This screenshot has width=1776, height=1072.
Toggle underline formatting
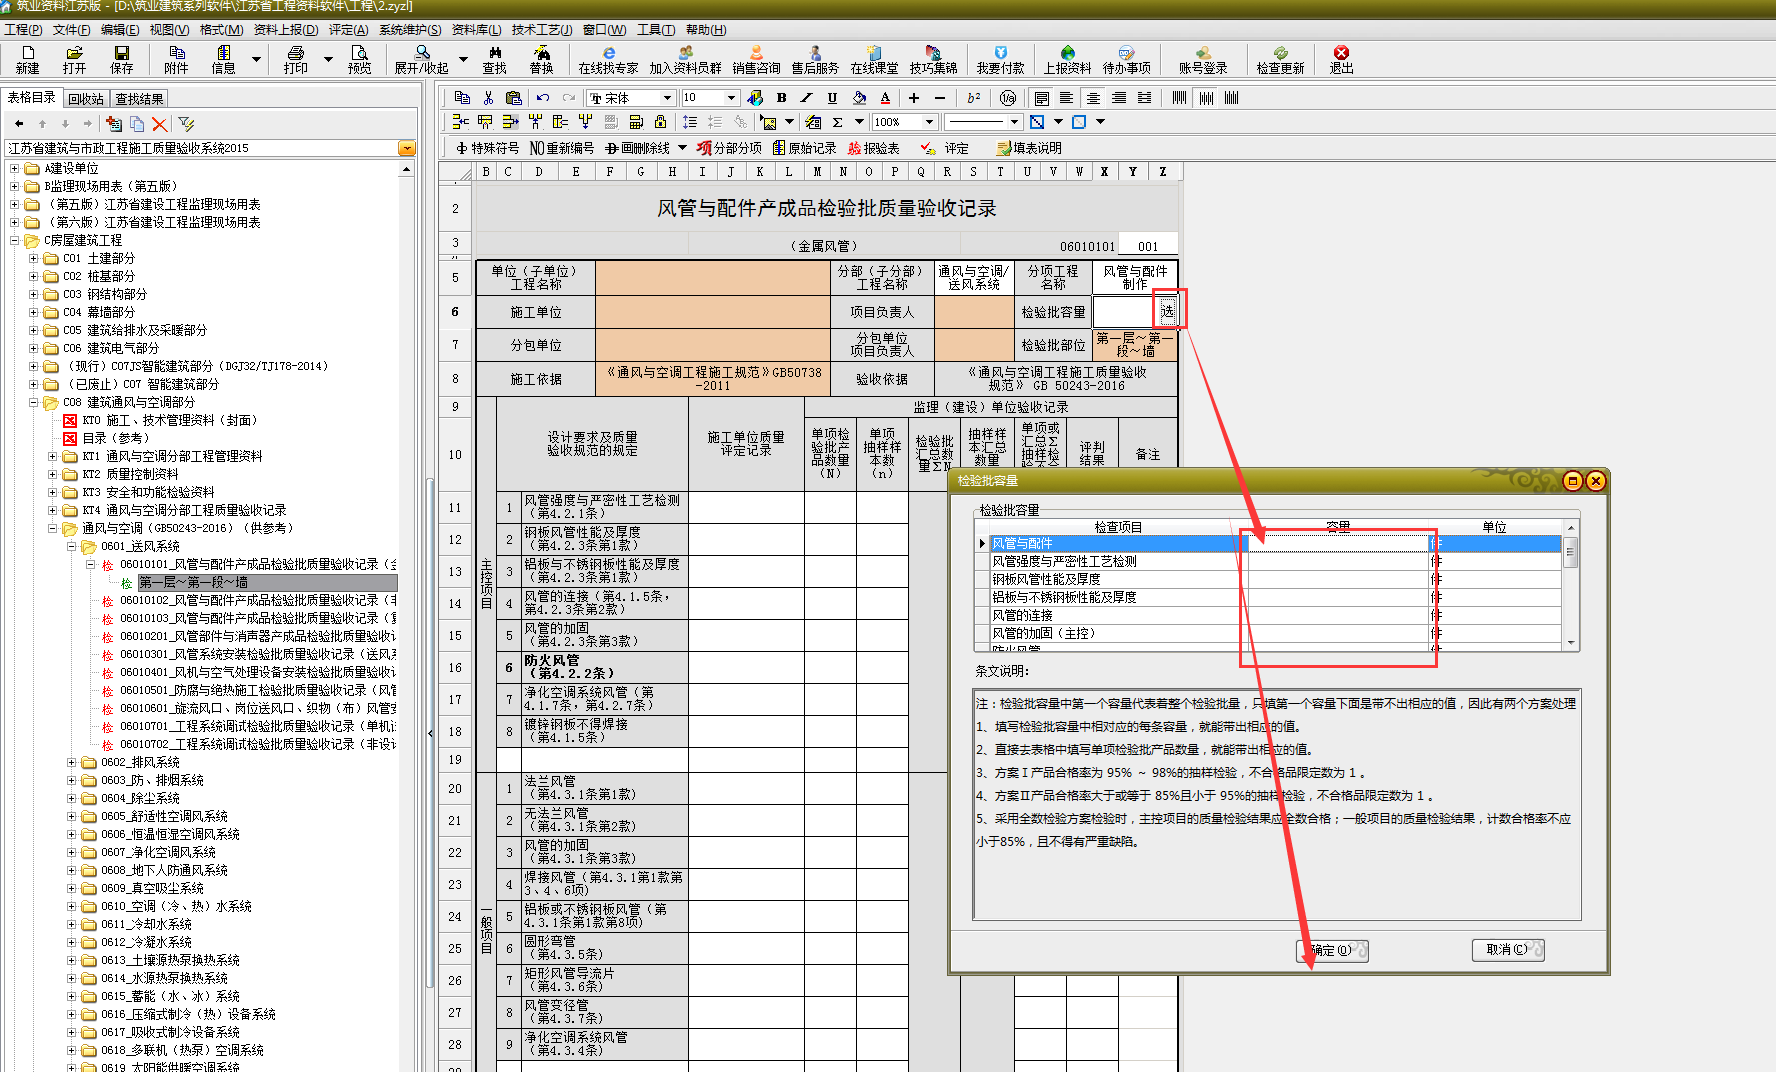point(832,97)
